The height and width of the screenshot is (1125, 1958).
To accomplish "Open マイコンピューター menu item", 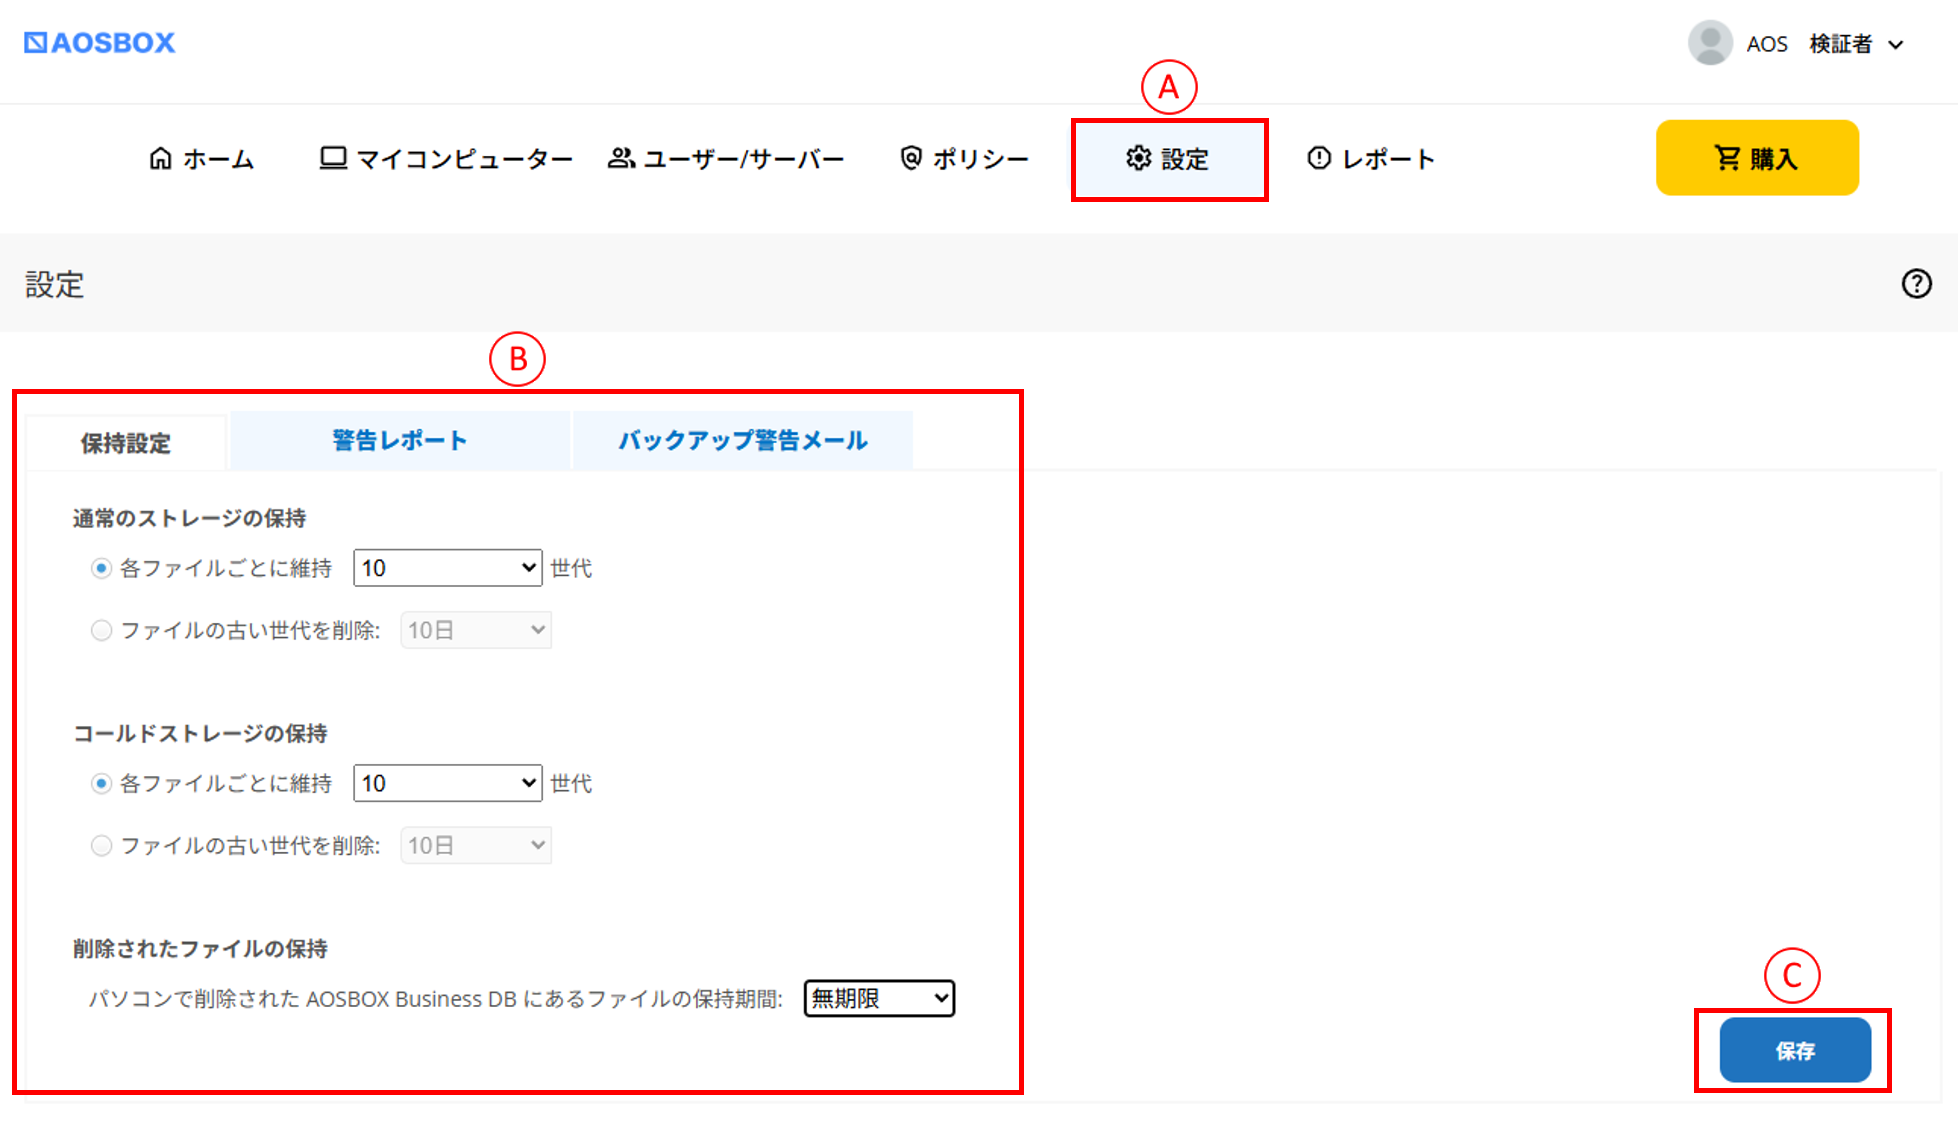I will pyautogui.click(x=446, y=159).
